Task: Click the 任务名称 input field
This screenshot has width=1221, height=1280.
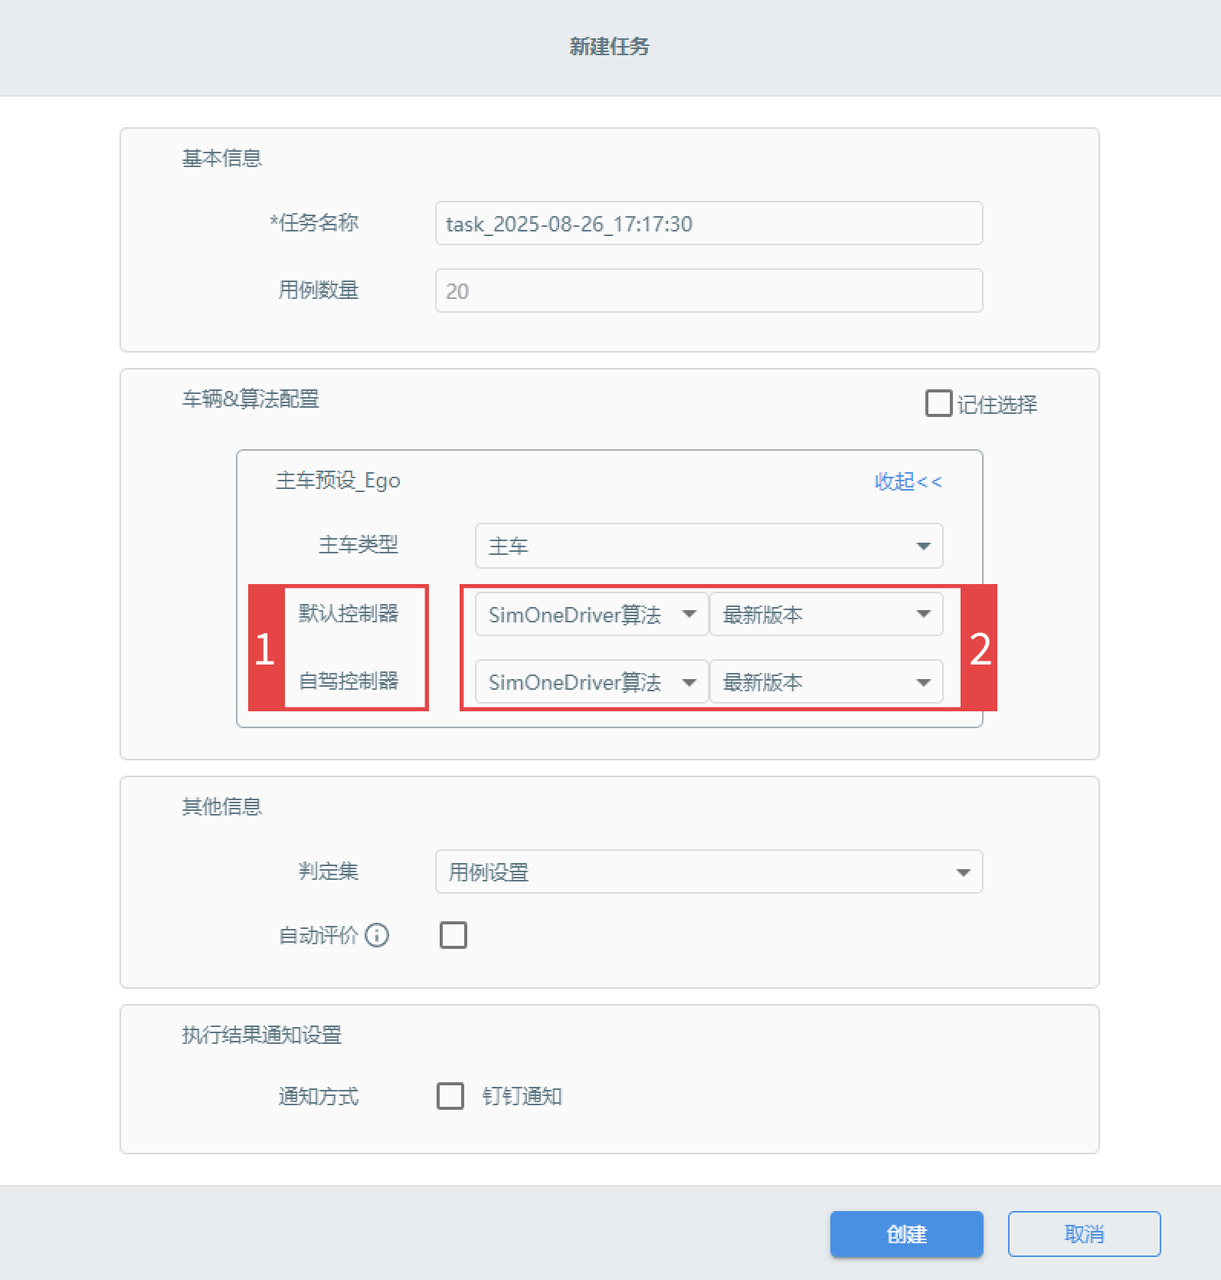Action: [x=708, y=223]
